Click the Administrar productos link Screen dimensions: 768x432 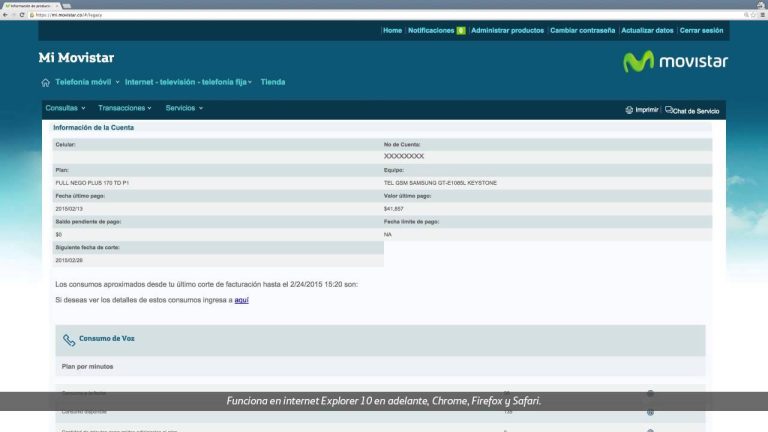(507, 31)
